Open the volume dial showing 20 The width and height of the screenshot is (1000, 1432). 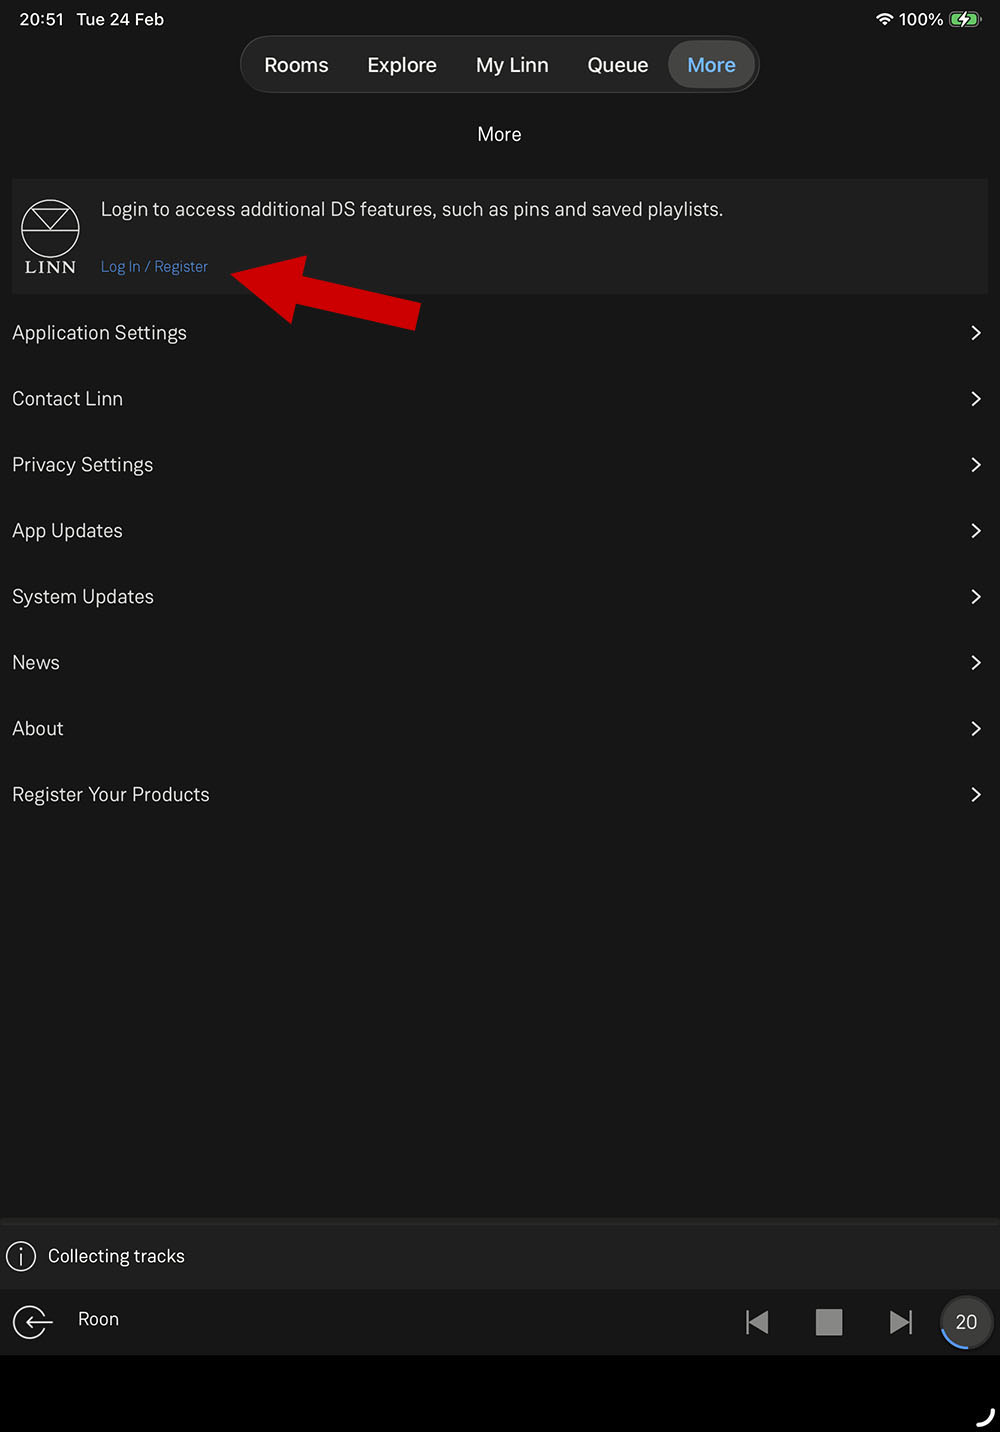point(965,1322)
